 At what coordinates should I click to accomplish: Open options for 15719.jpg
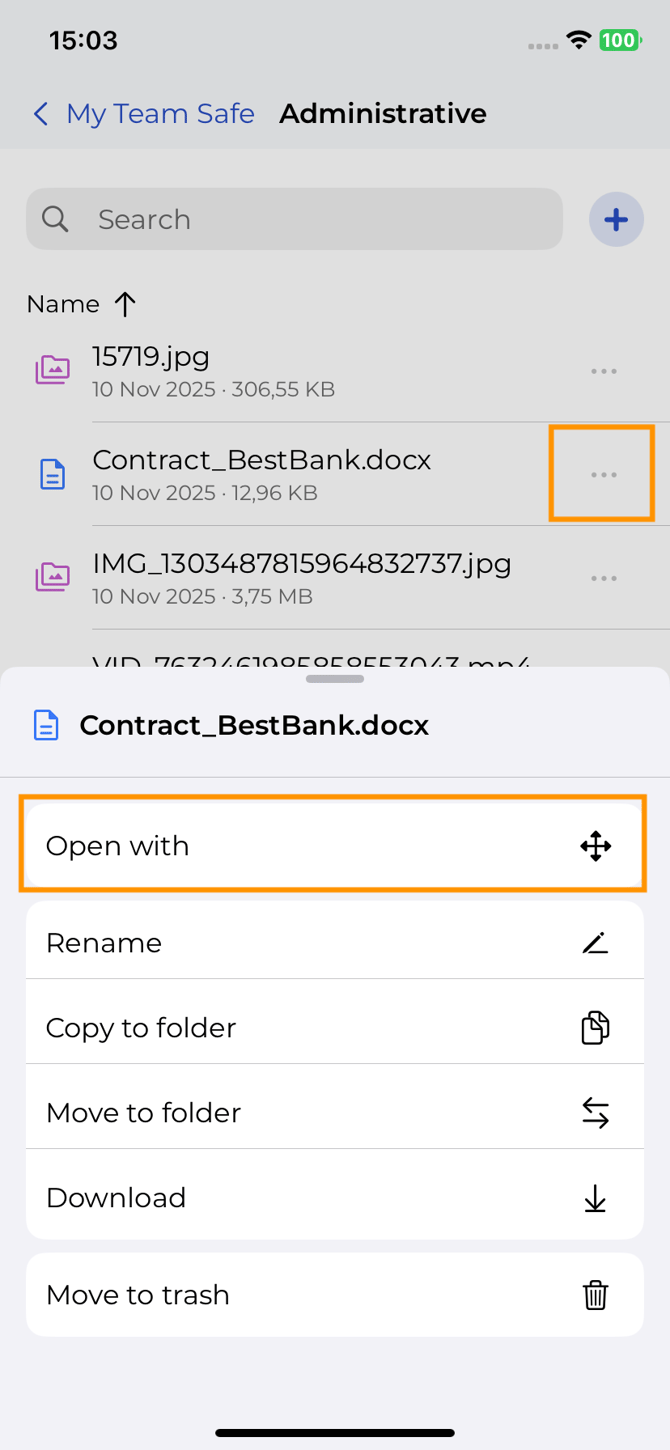pos(603,371)
